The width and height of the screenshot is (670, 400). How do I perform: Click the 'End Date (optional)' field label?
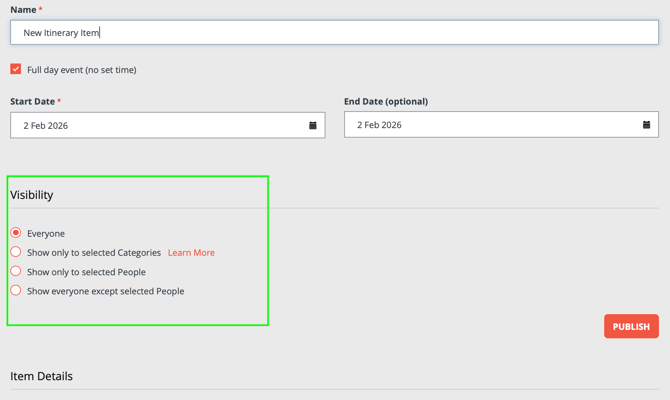tap(386, 101)
